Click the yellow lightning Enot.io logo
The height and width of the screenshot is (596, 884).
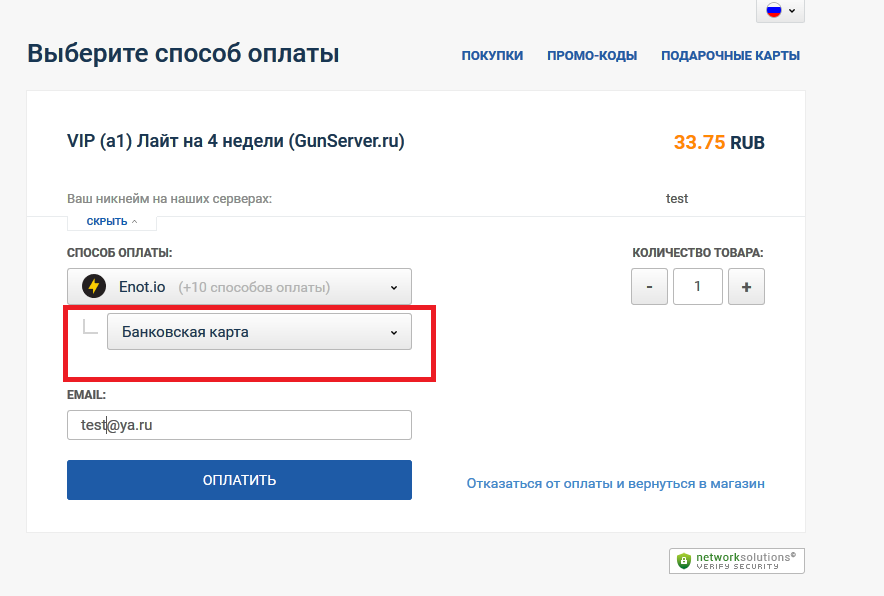[x=94, y=287]
